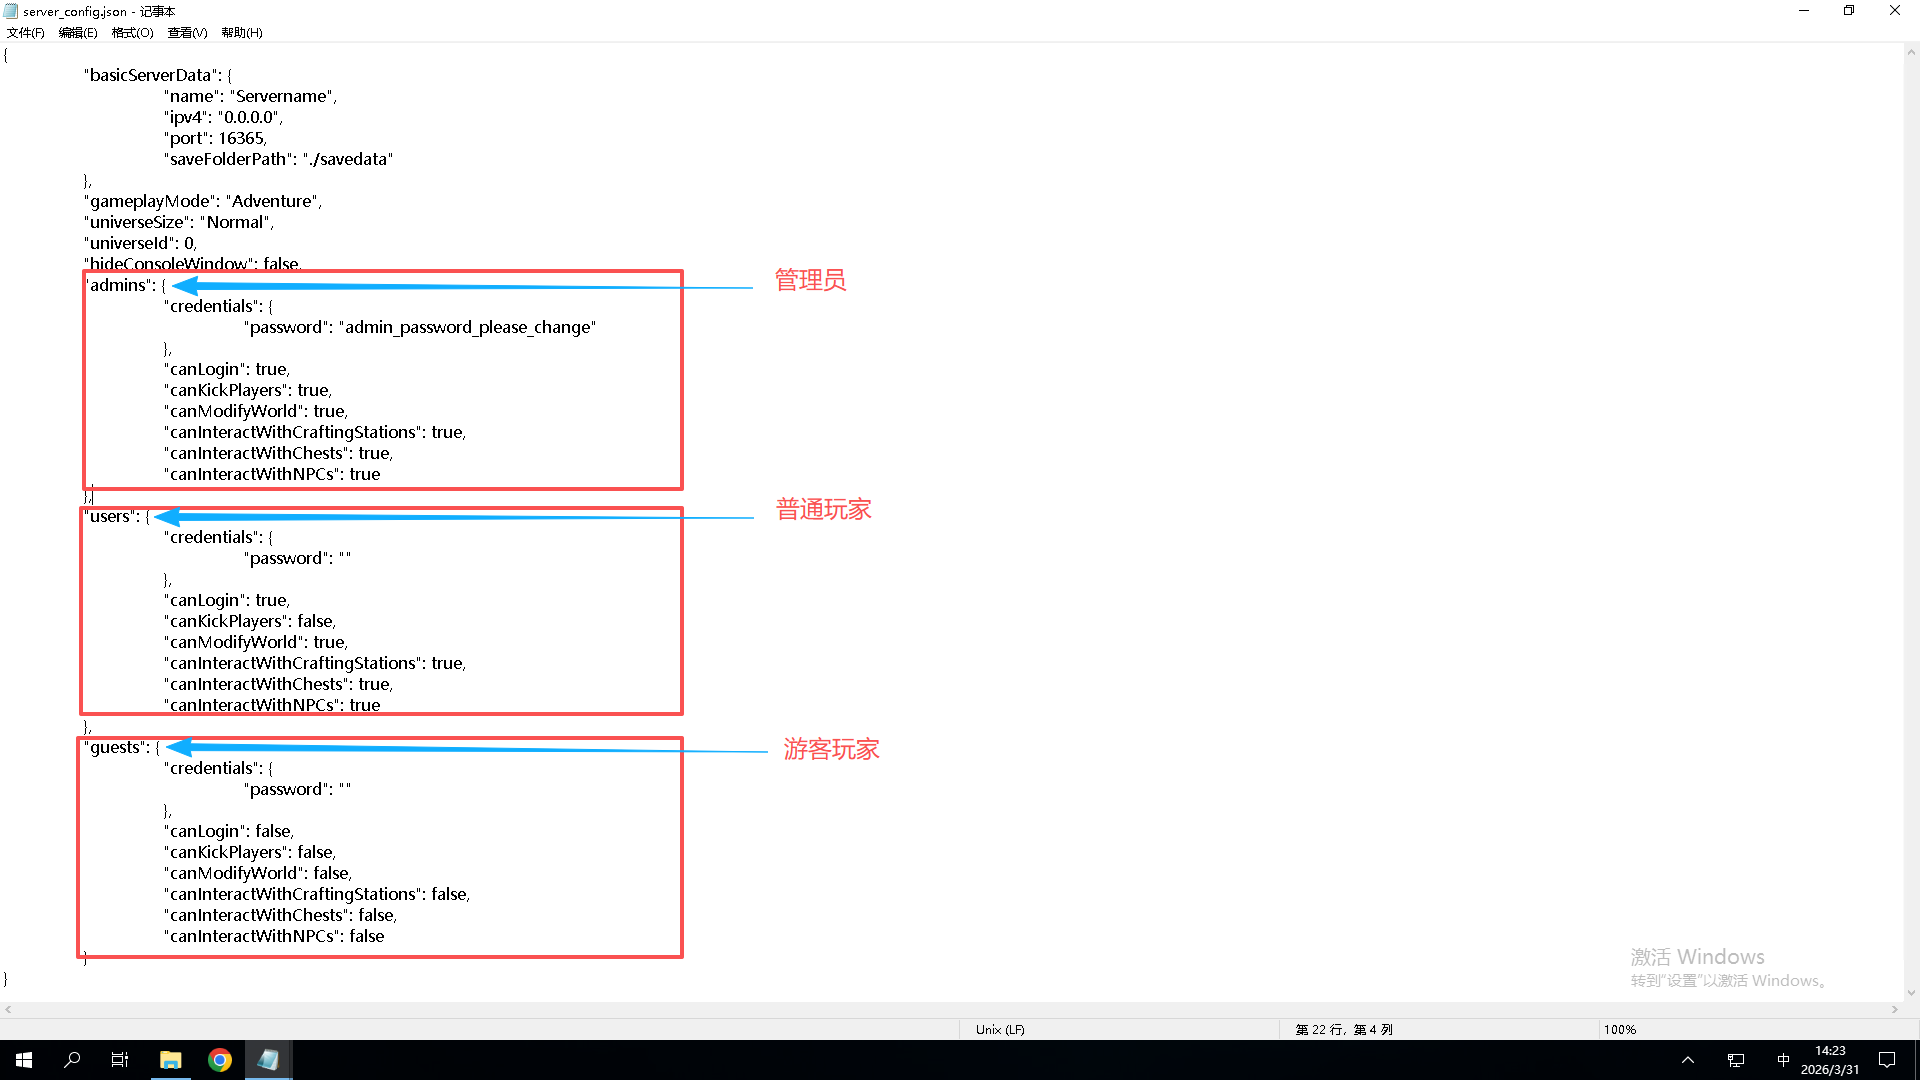Select the Notepad taskbar icon
Screen dimensions: 1920x1080
268,1060
